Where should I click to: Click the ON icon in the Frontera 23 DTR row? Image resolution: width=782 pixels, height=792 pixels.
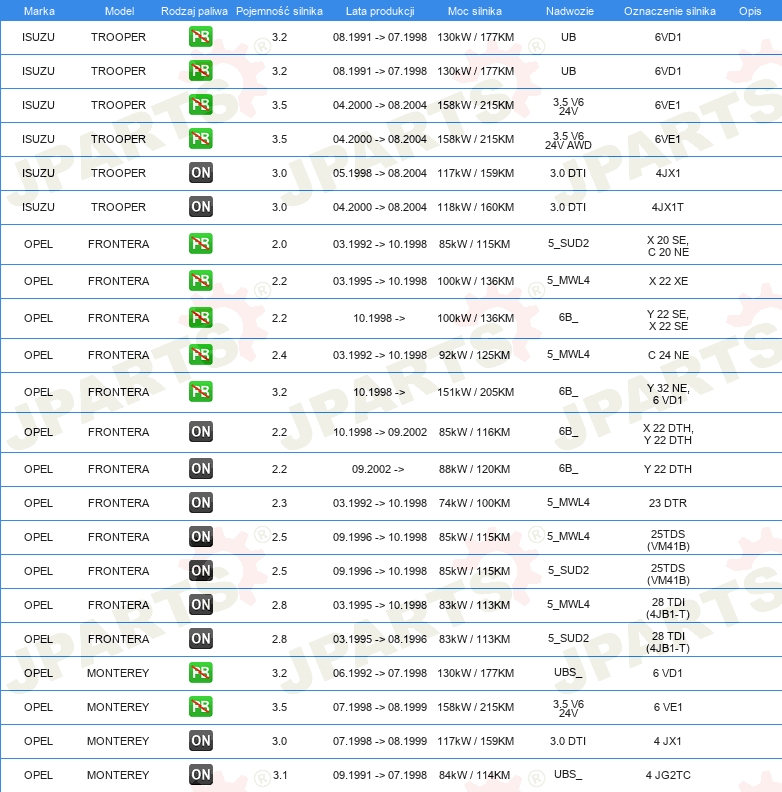click(201, 503)
